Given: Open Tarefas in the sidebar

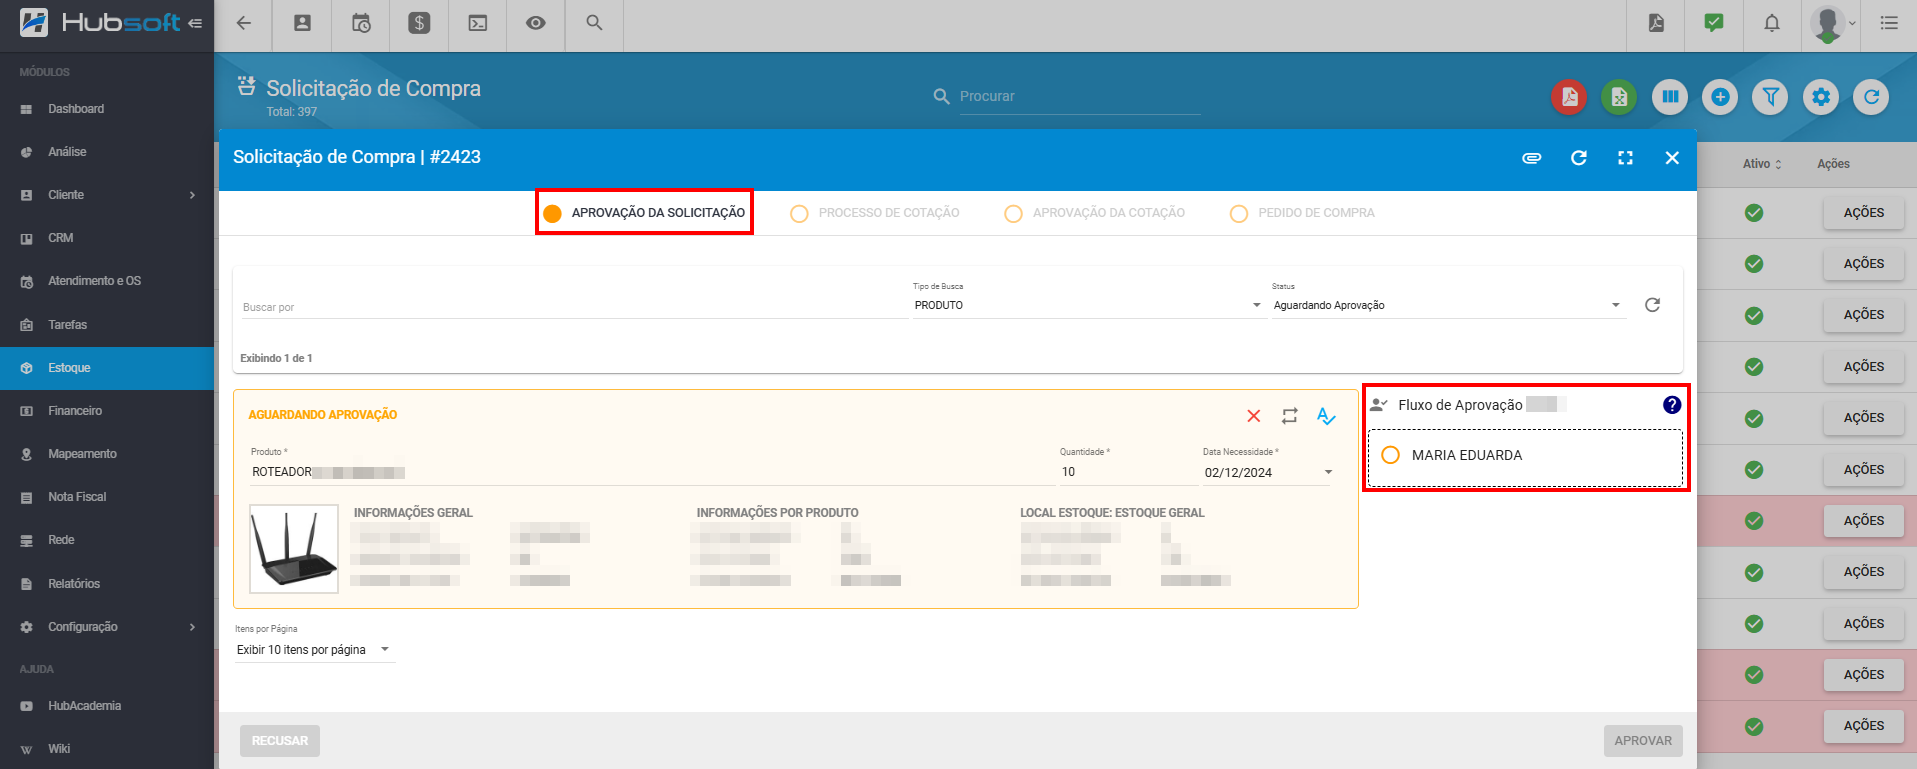Looking at the screenshot, I should (107, 325).
